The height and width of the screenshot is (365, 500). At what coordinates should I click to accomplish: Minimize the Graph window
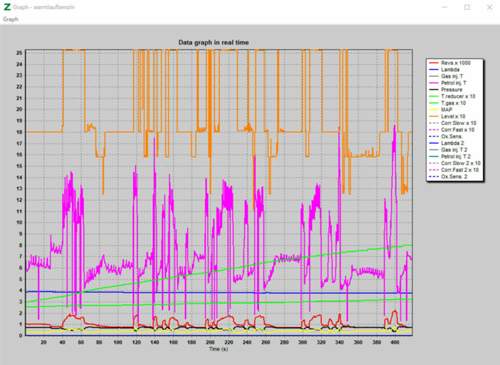(445, 7)
